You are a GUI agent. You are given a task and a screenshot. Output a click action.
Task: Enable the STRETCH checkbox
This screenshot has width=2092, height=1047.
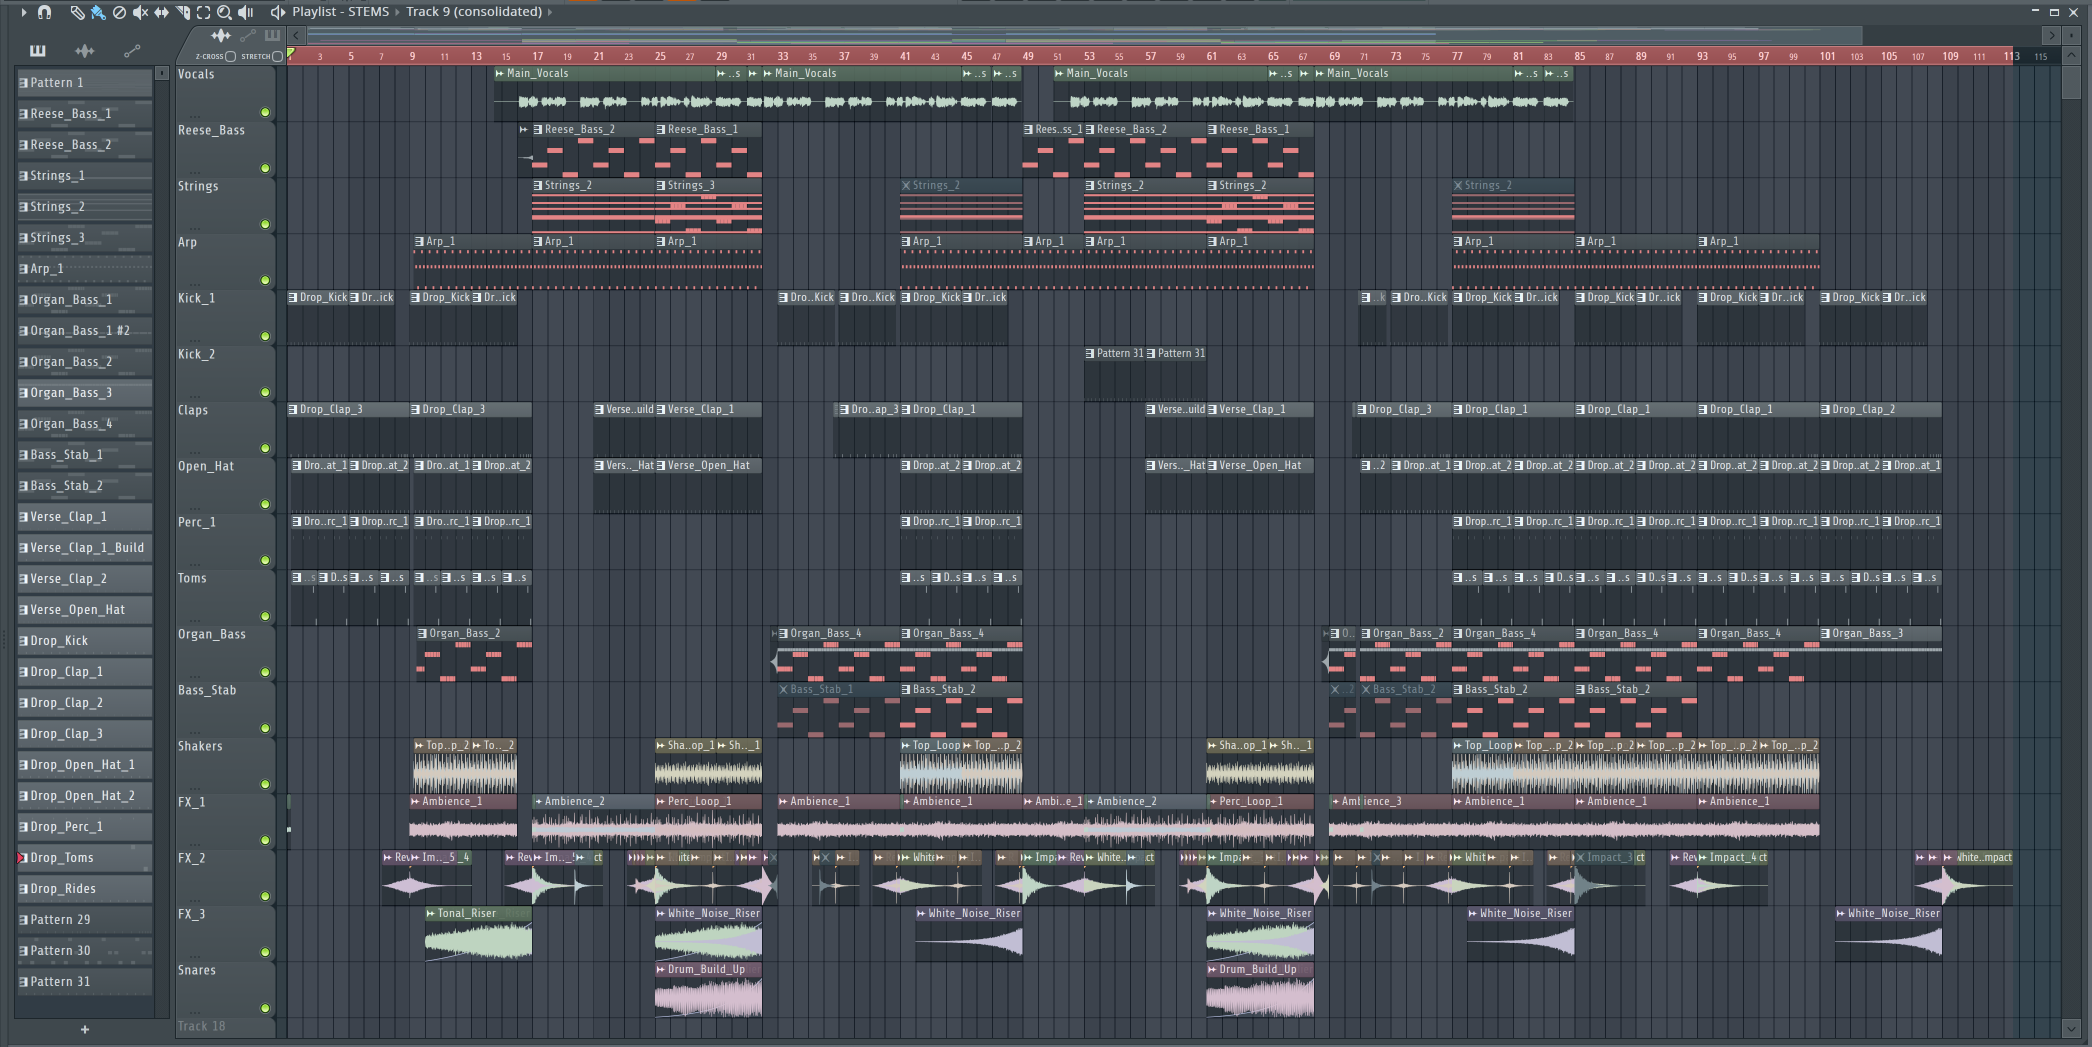click(278, 56)
